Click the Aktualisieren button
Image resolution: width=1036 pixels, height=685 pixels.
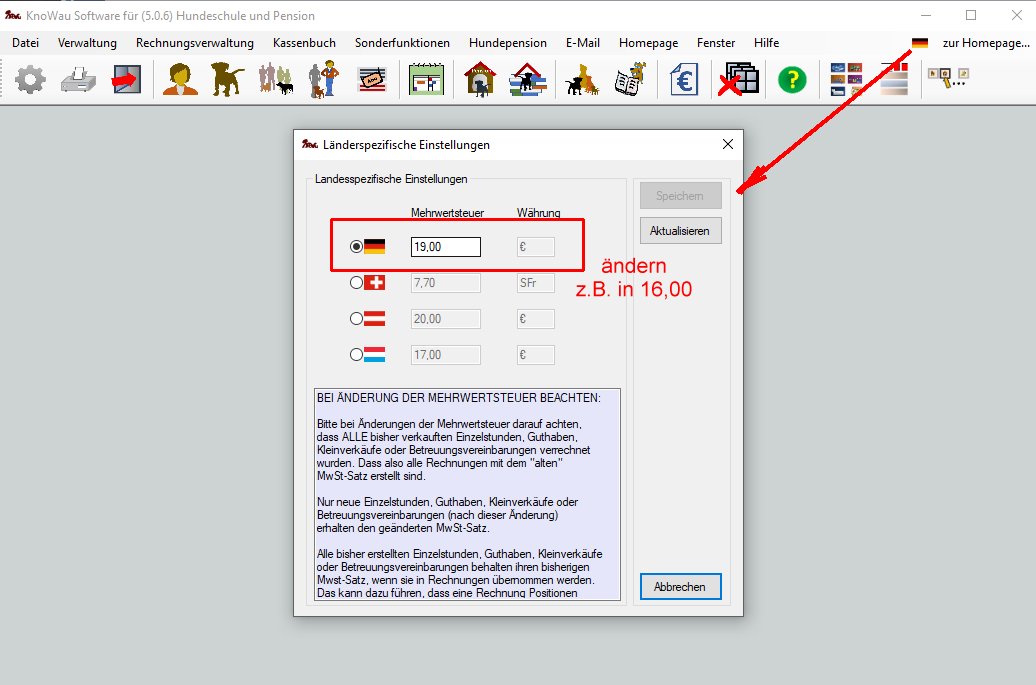pos(680,231)
